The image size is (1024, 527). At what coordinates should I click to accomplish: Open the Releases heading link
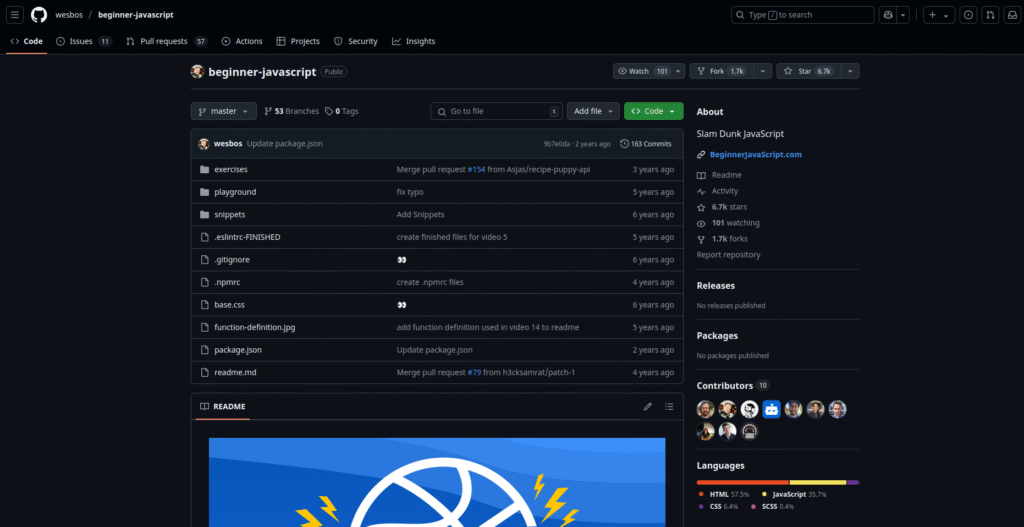pos(716,285)
